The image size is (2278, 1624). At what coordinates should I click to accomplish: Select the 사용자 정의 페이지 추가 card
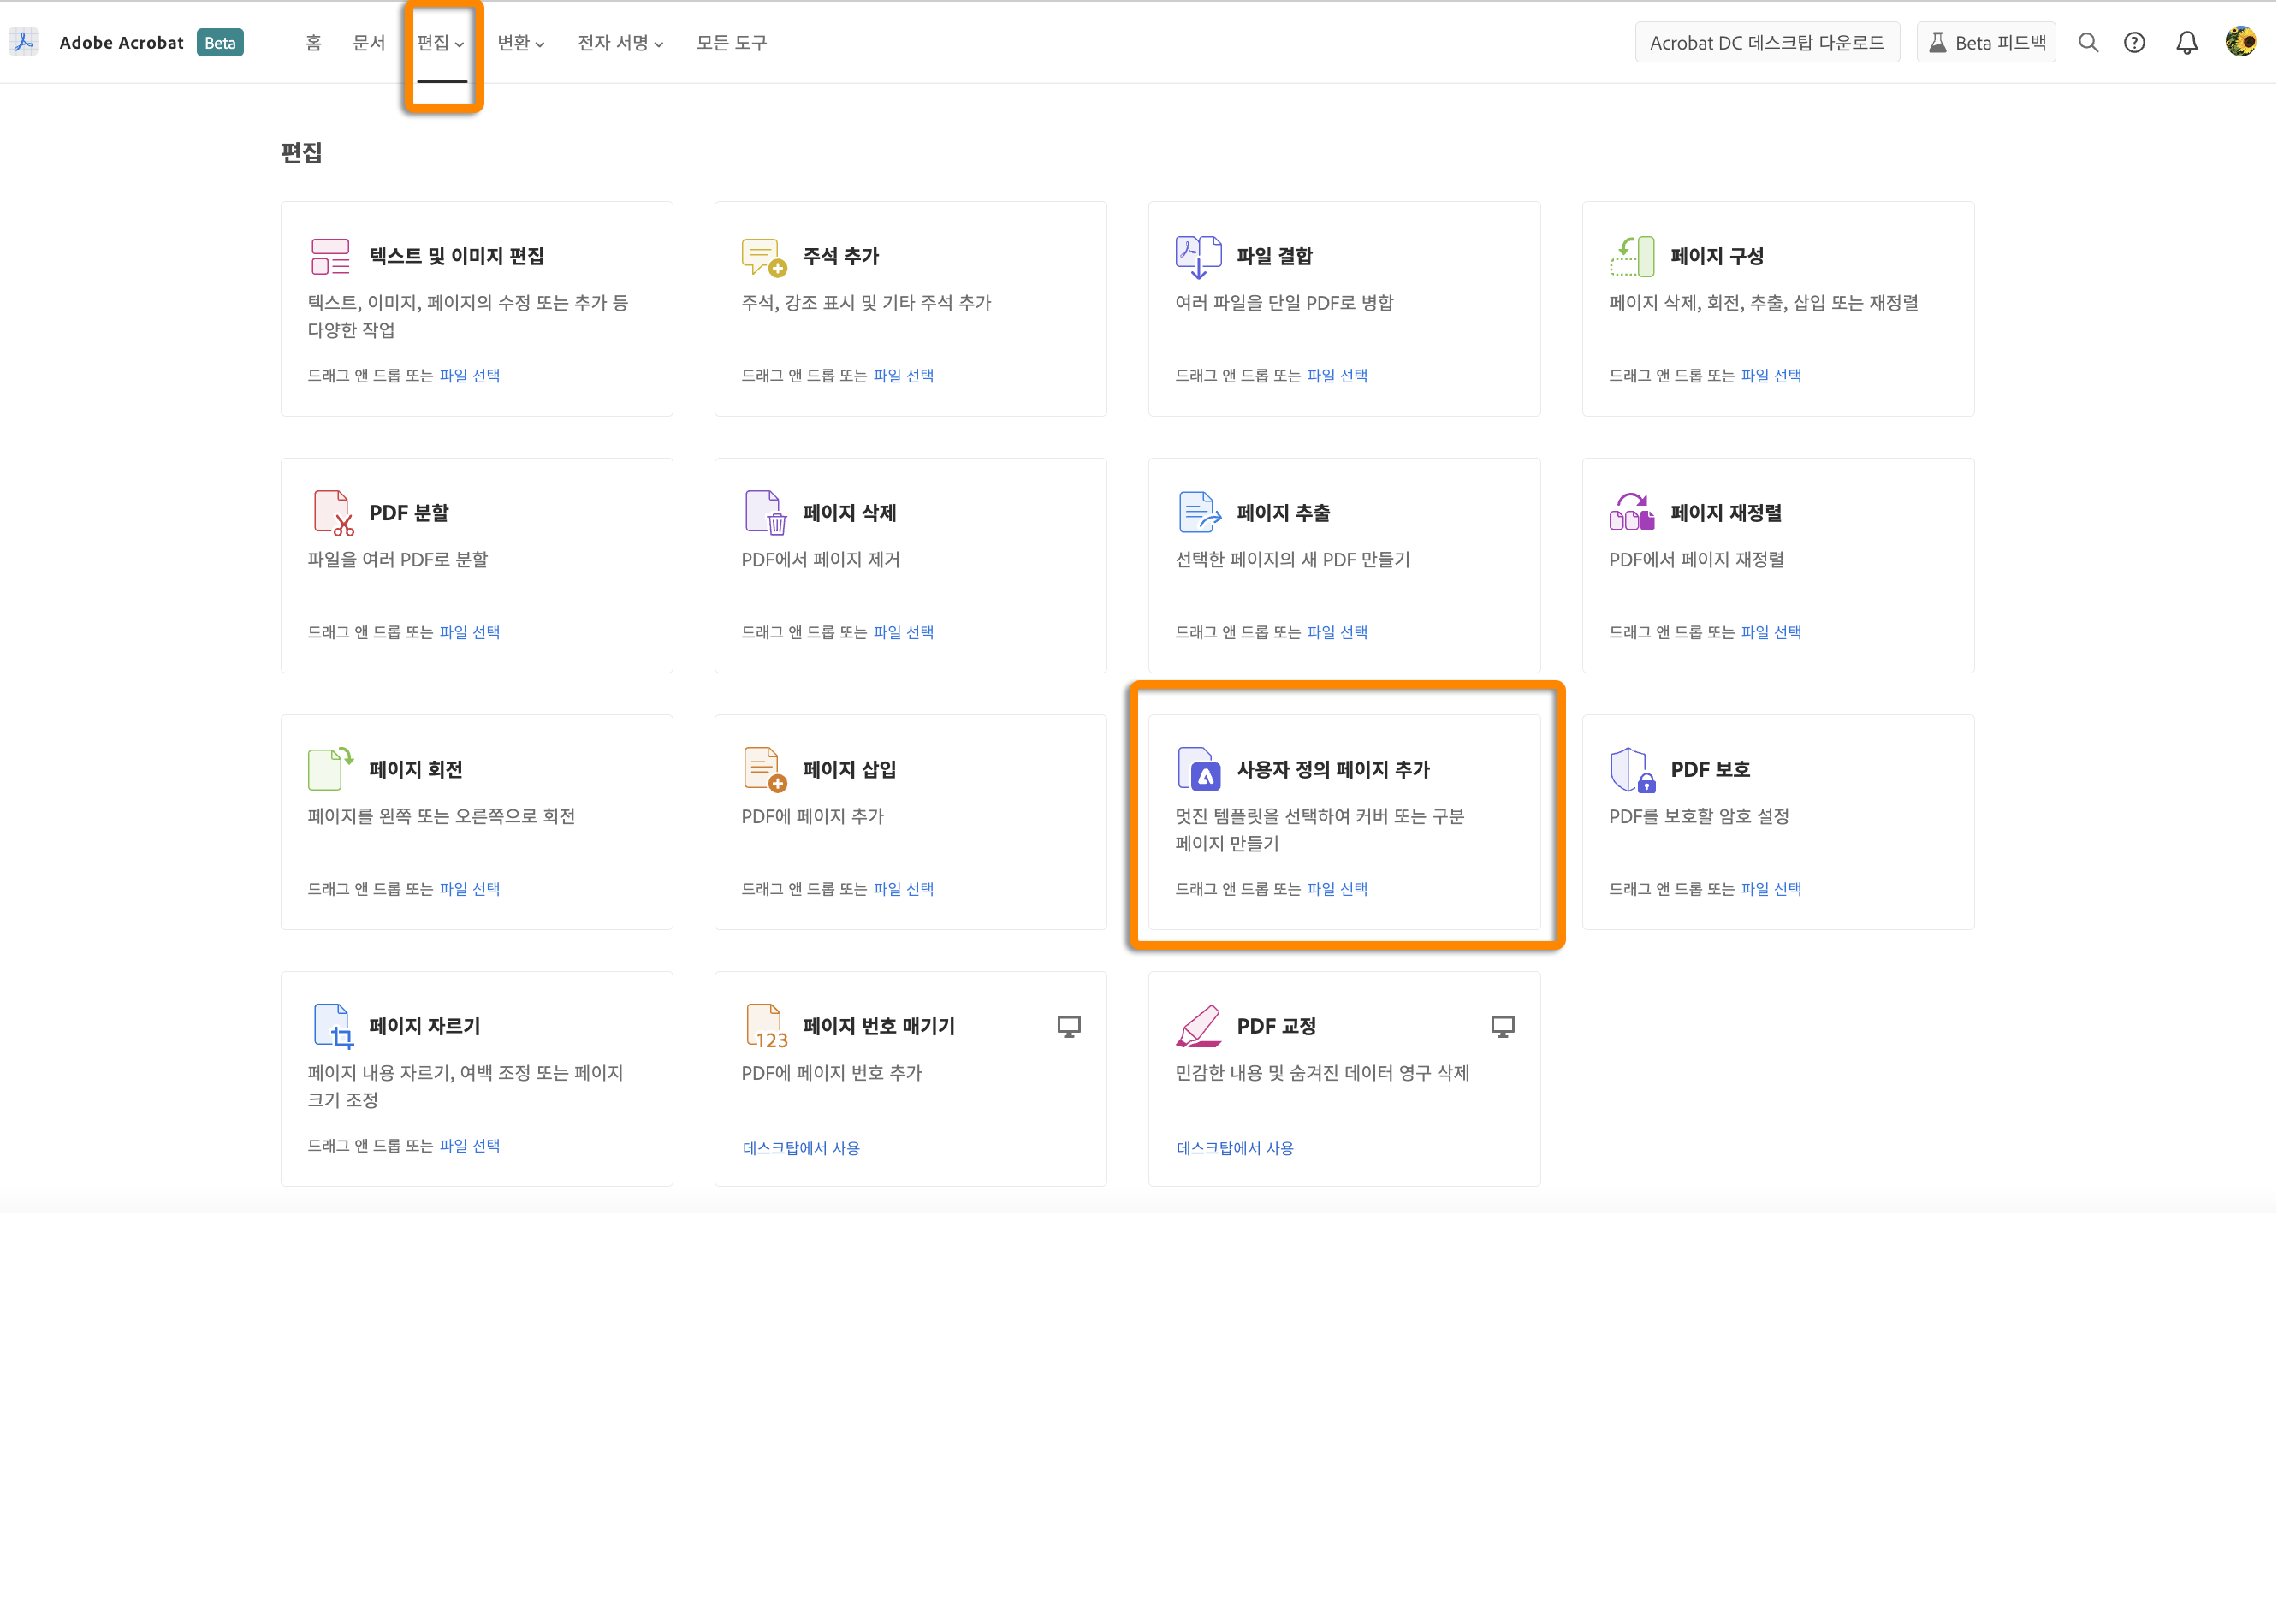pos(1344,822)
